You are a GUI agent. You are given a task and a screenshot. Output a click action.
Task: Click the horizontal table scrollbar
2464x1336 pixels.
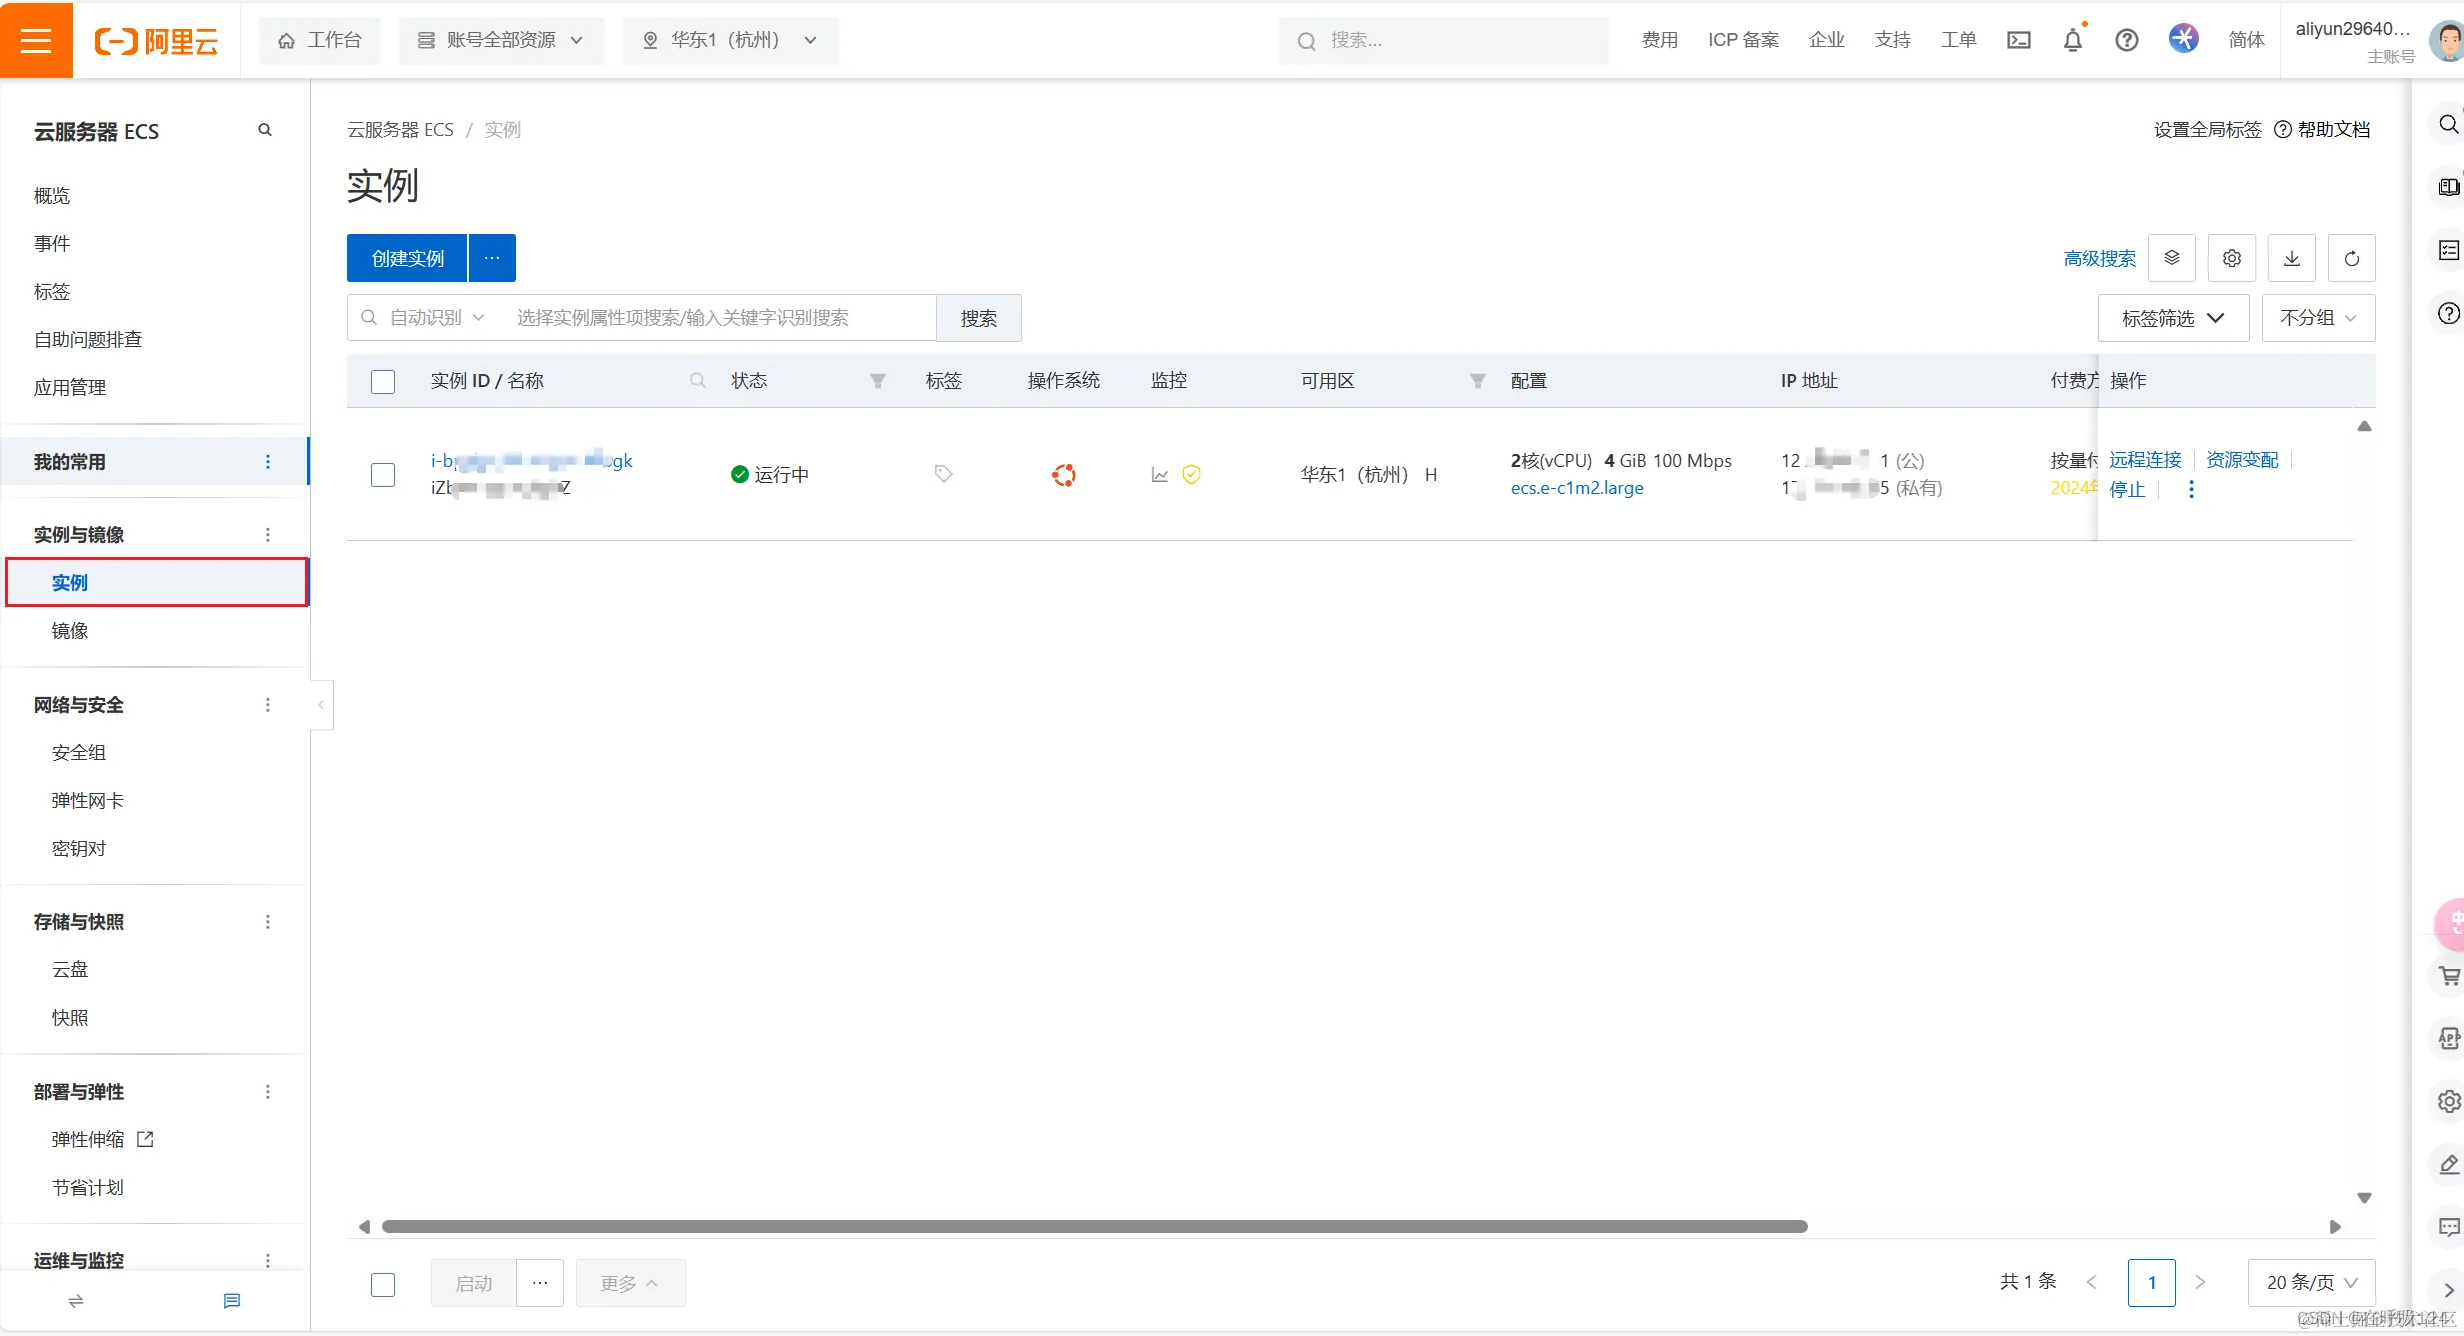coord(1094,1227)
